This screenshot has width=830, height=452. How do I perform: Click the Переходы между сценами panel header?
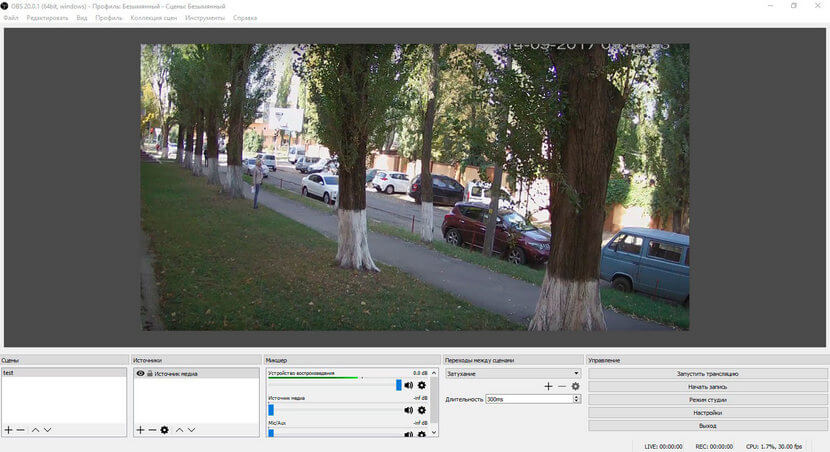(513, 360)
